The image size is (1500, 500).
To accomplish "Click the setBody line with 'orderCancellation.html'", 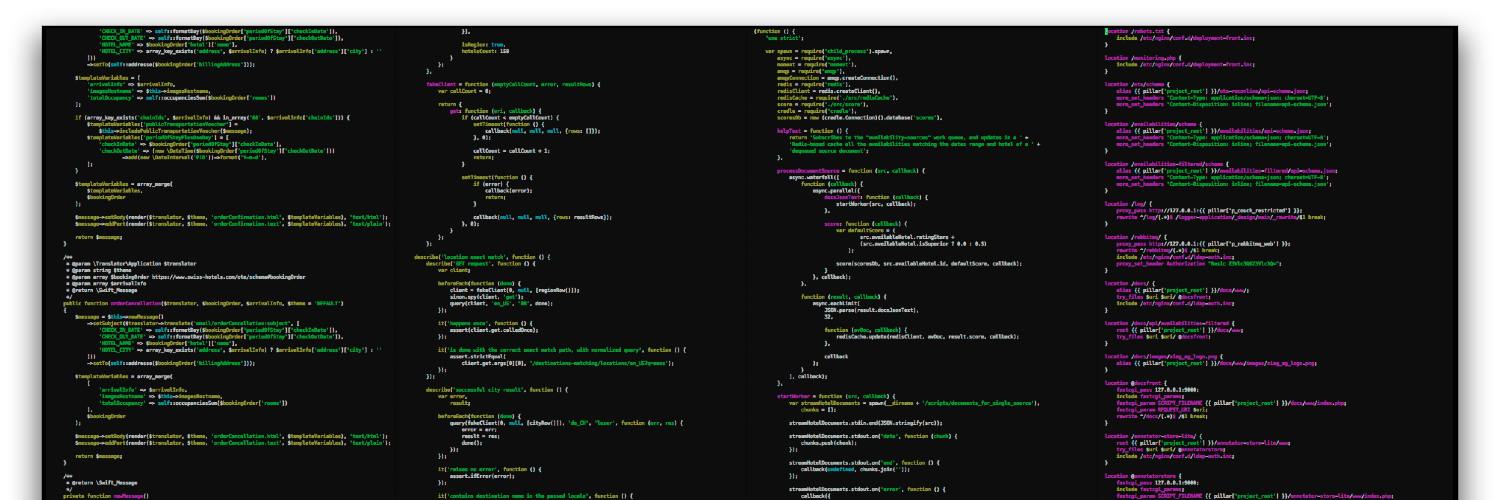I will (231, 436).
